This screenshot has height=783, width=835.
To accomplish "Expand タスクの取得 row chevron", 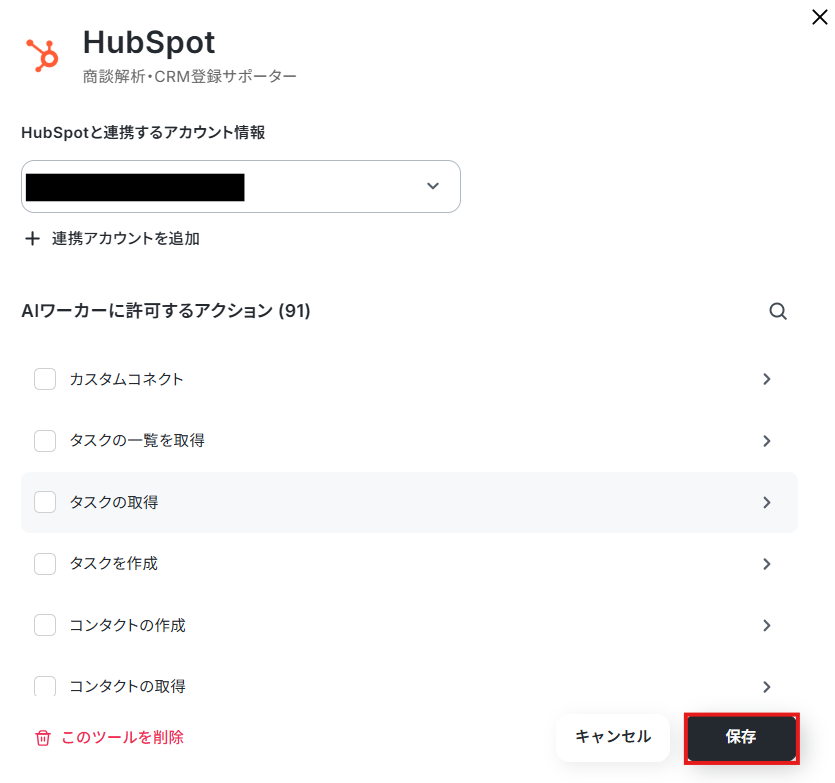I will click(x=766, y=502).
